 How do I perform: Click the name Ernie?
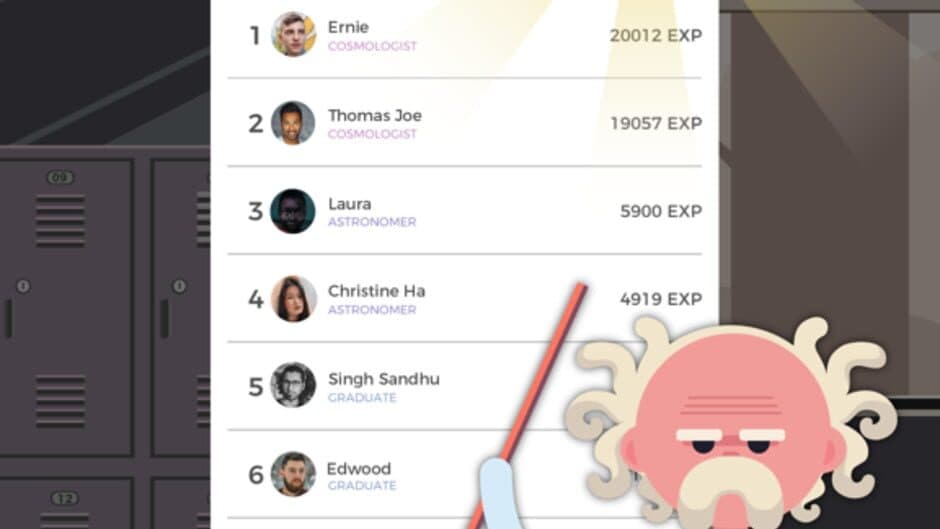(x=348, y=27)
